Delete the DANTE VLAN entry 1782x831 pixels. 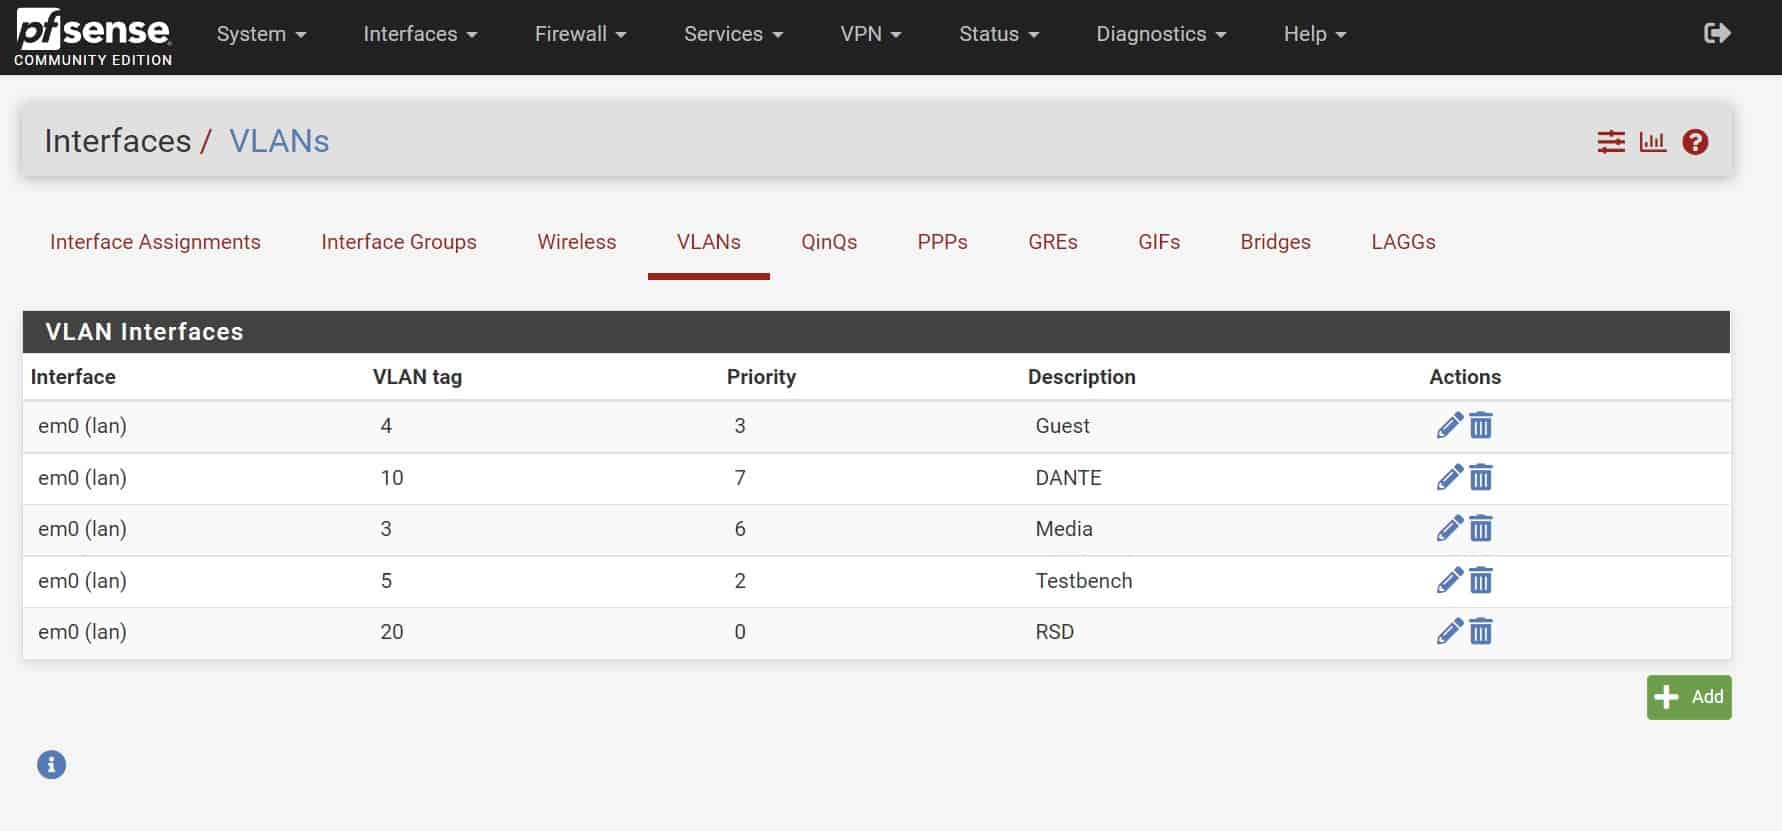[1481, 478]
